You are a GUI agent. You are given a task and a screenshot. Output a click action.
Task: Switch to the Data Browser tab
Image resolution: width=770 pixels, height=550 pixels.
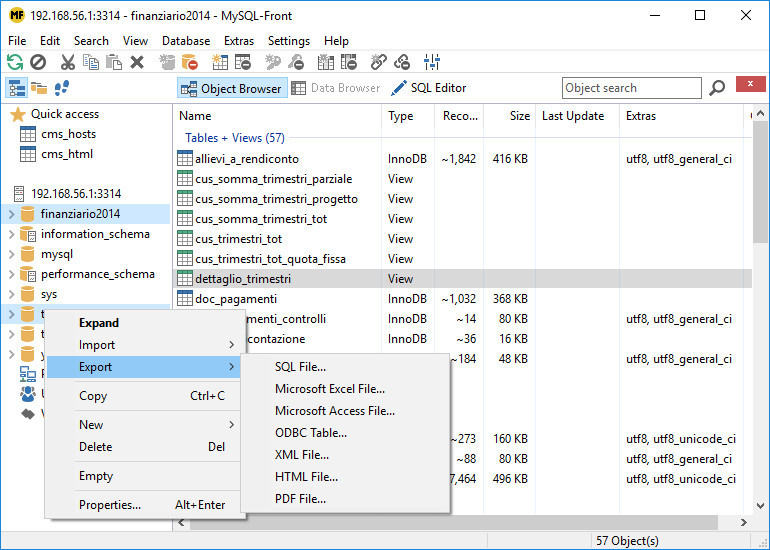click(x=336, y=88)
